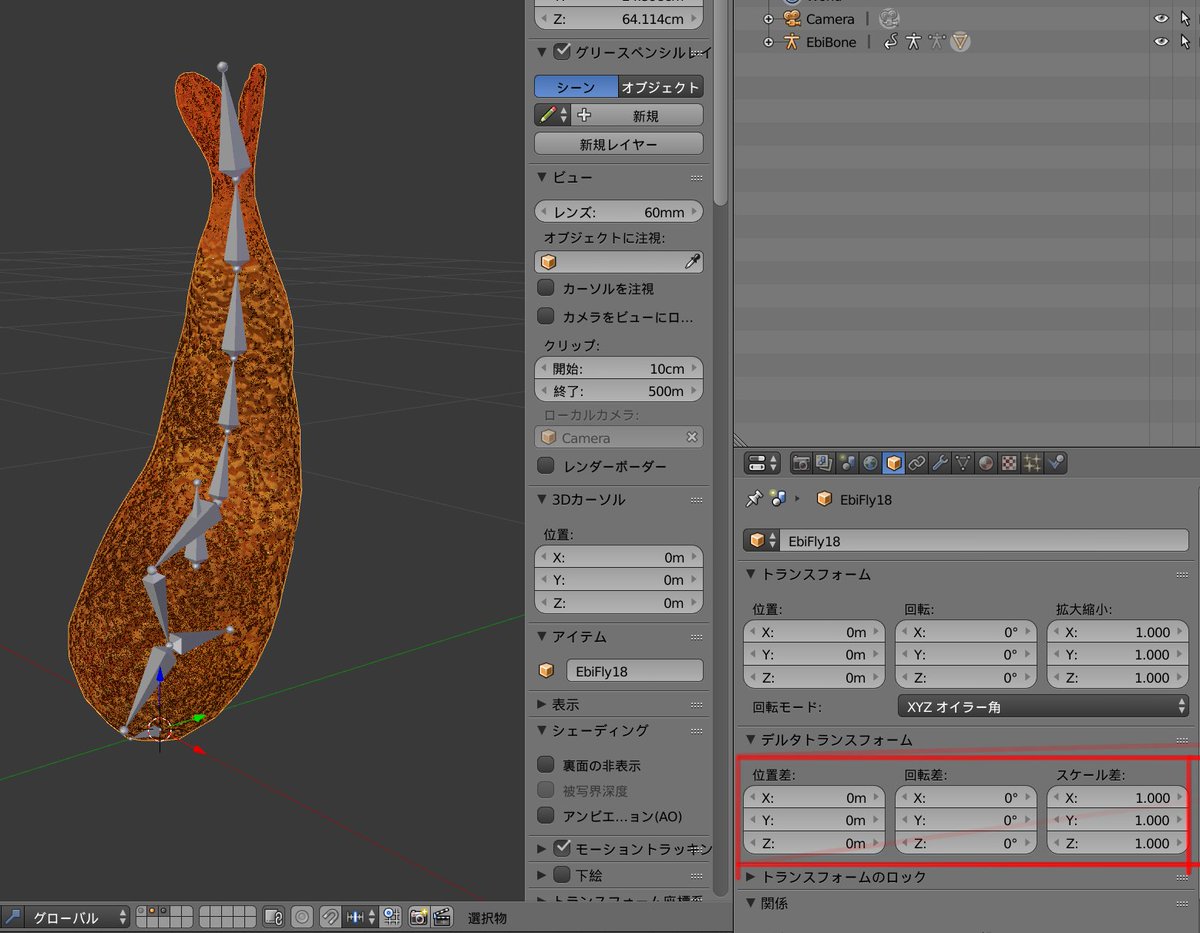1200x933 pixels.
Task: Enable the カーソルを注視 checkbox
Action: 546,288
